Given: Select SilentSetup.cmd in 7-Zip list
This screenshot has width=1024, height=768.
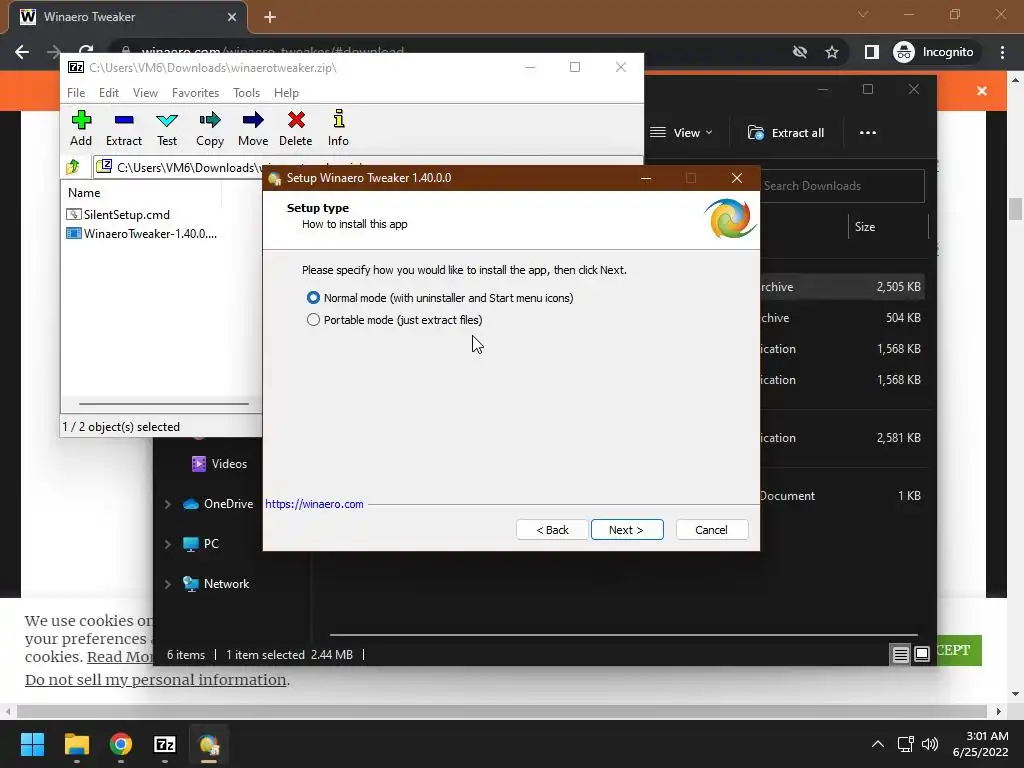Looking at the screenshot, I should (x=119, y=215).
